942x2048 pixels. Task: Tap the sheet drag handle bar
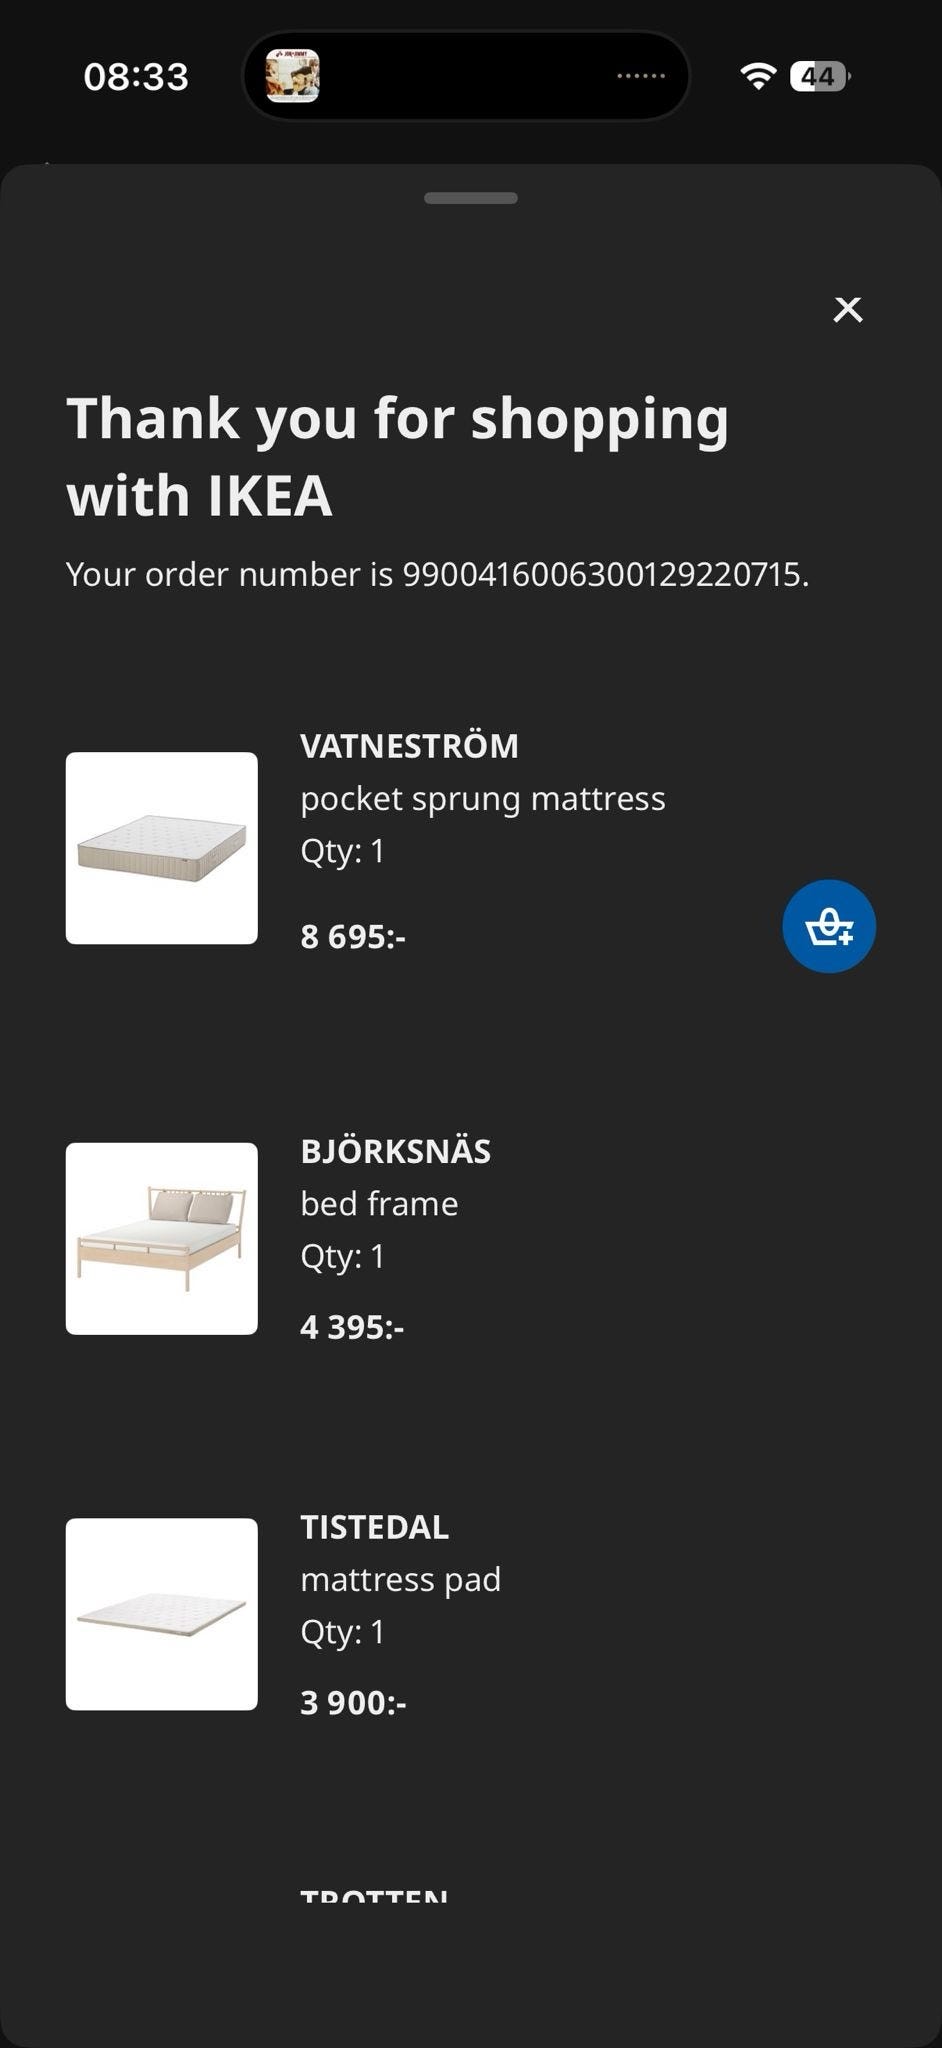tap(470, 198)
